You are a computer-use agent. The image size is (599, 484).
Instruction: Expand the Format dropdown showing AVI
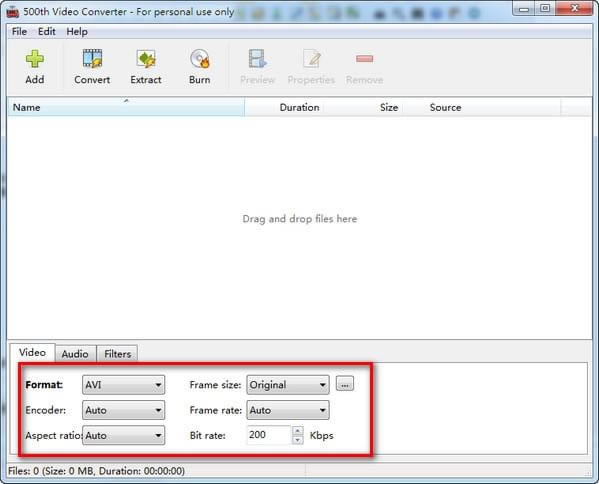[x=123, y=385]
